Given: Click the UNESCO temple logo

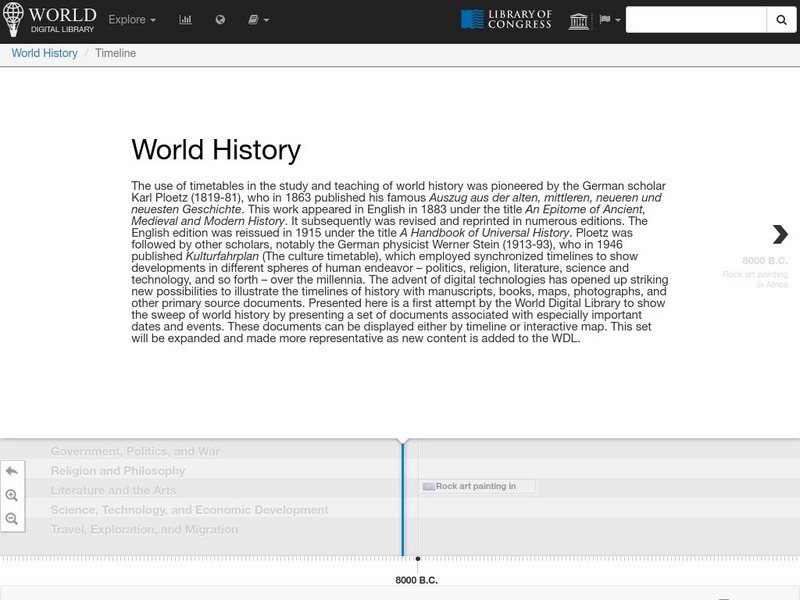Looking at the screenshot, I should click(x=579, y=20).
